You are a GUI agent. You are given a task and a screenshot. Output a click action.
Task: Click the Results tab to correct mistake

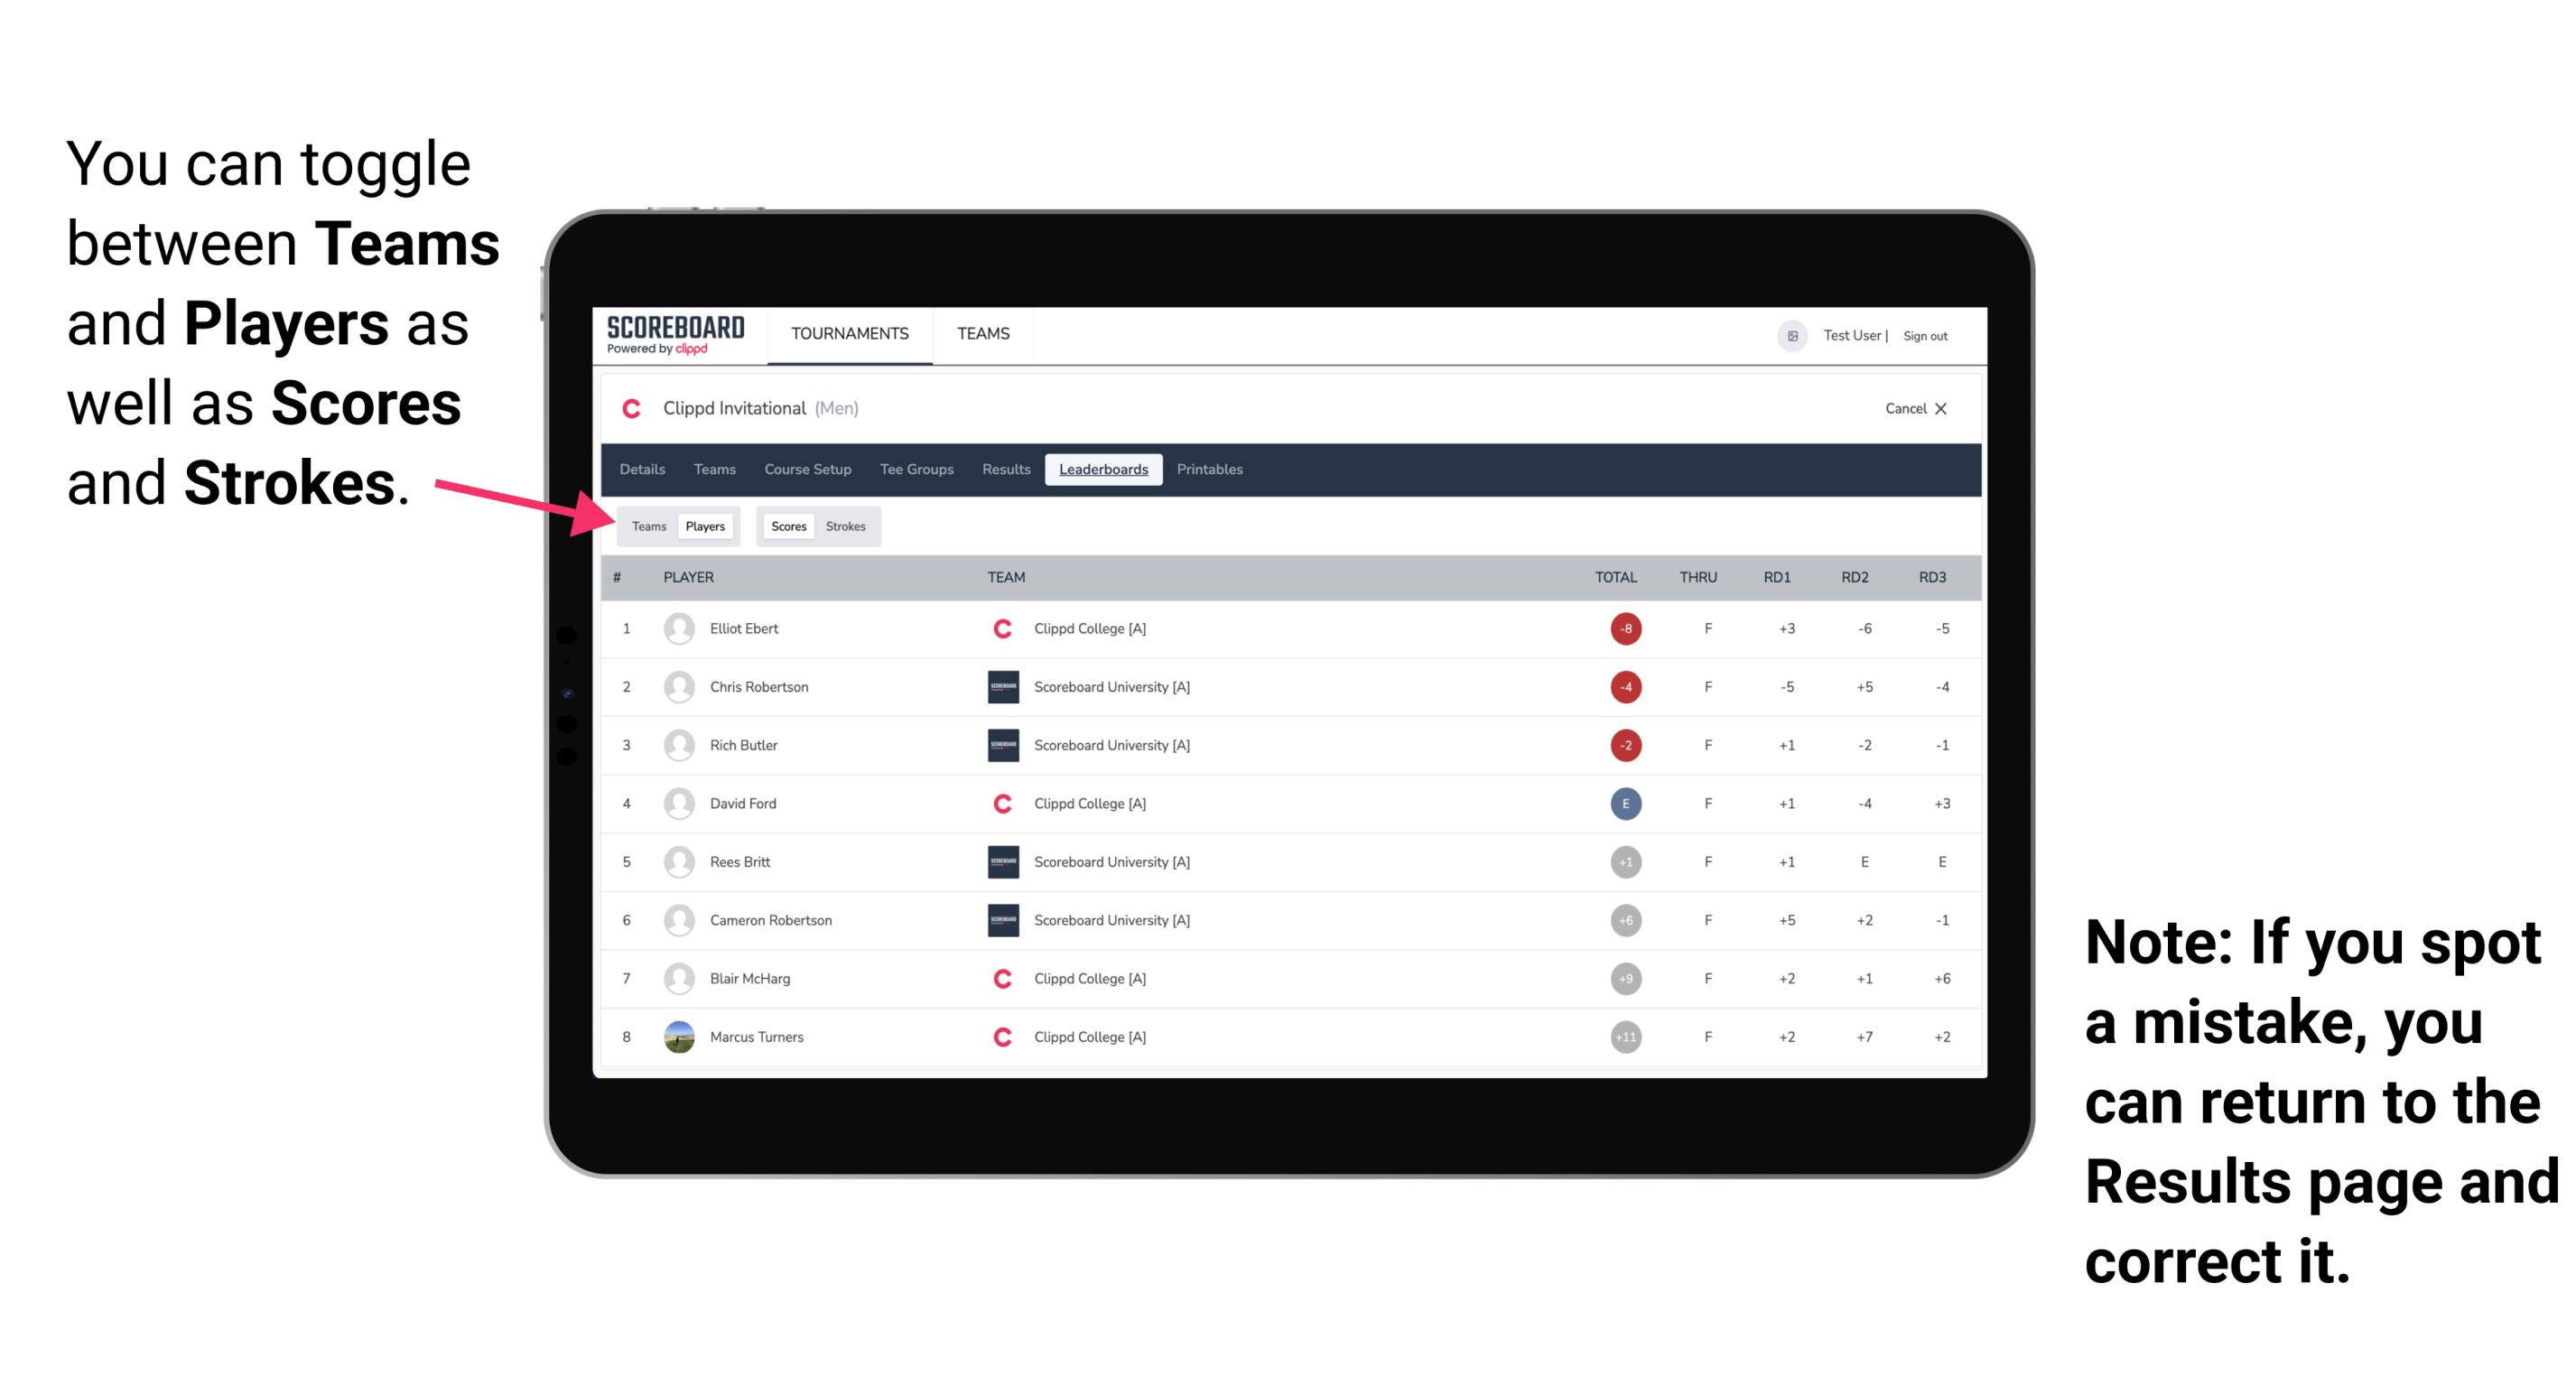click(x=1007, y=470)
